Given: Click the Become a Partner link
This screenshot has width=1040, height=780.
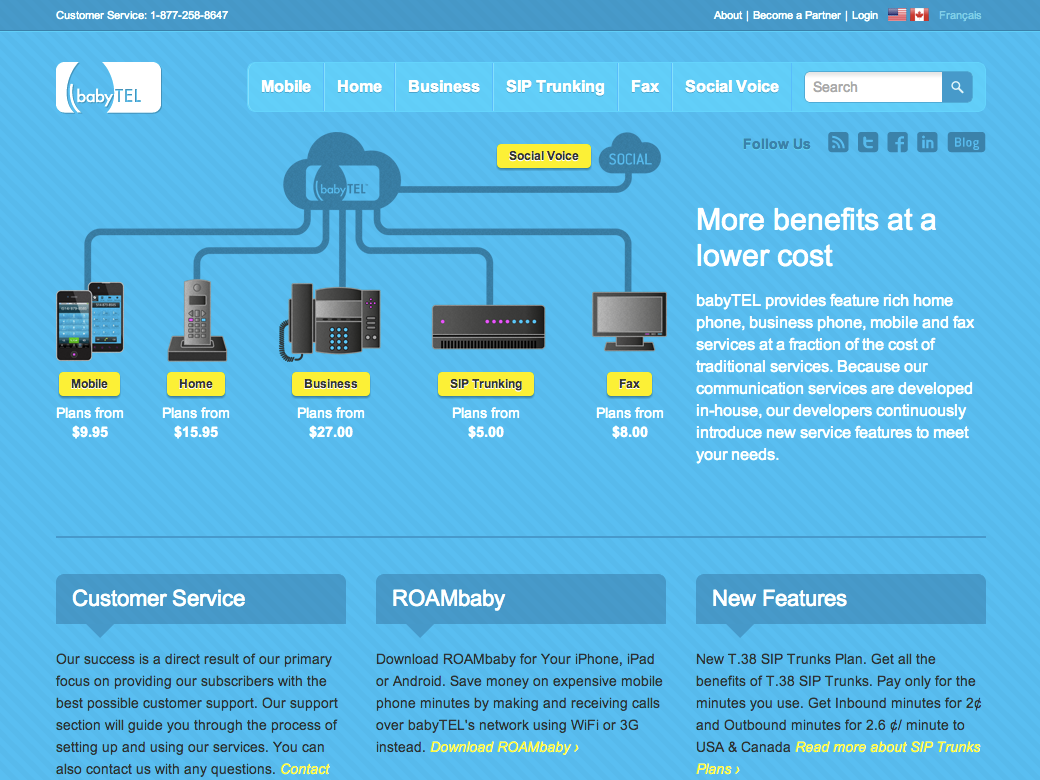Looking at the screenshot, I should tap(797, 15).
